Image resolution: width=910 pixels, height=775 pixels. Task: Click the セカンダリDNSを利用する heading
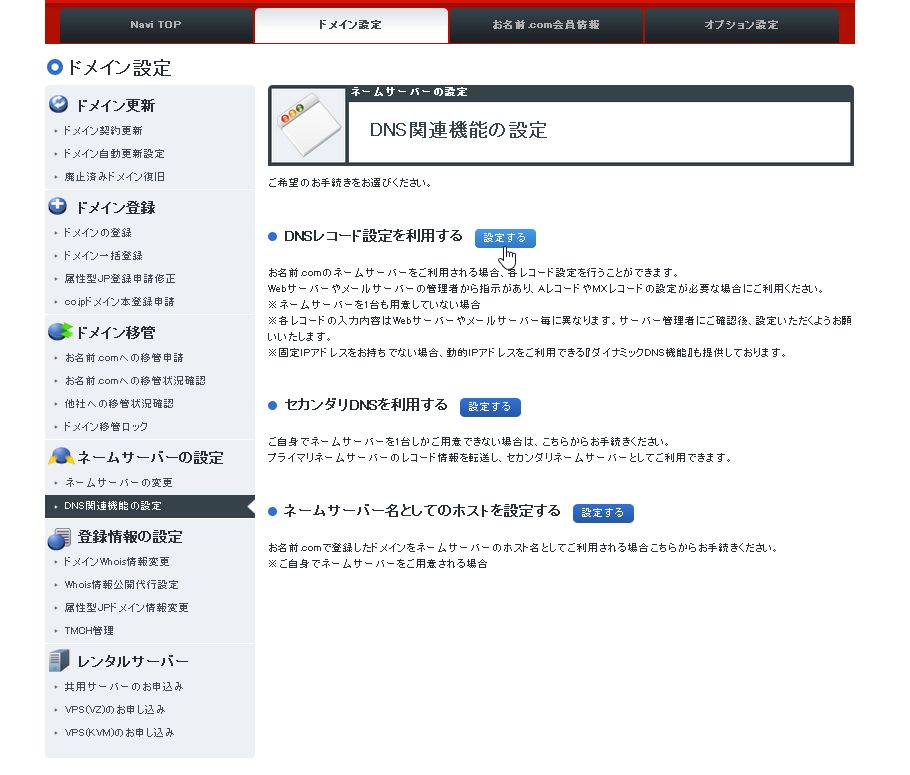[366, 405]
